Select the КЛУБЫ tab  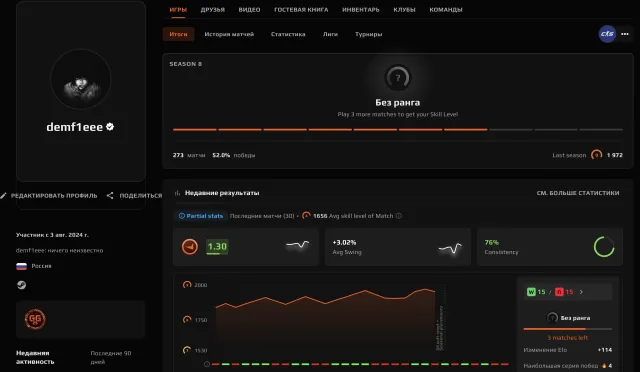click(x=404, y=9)
